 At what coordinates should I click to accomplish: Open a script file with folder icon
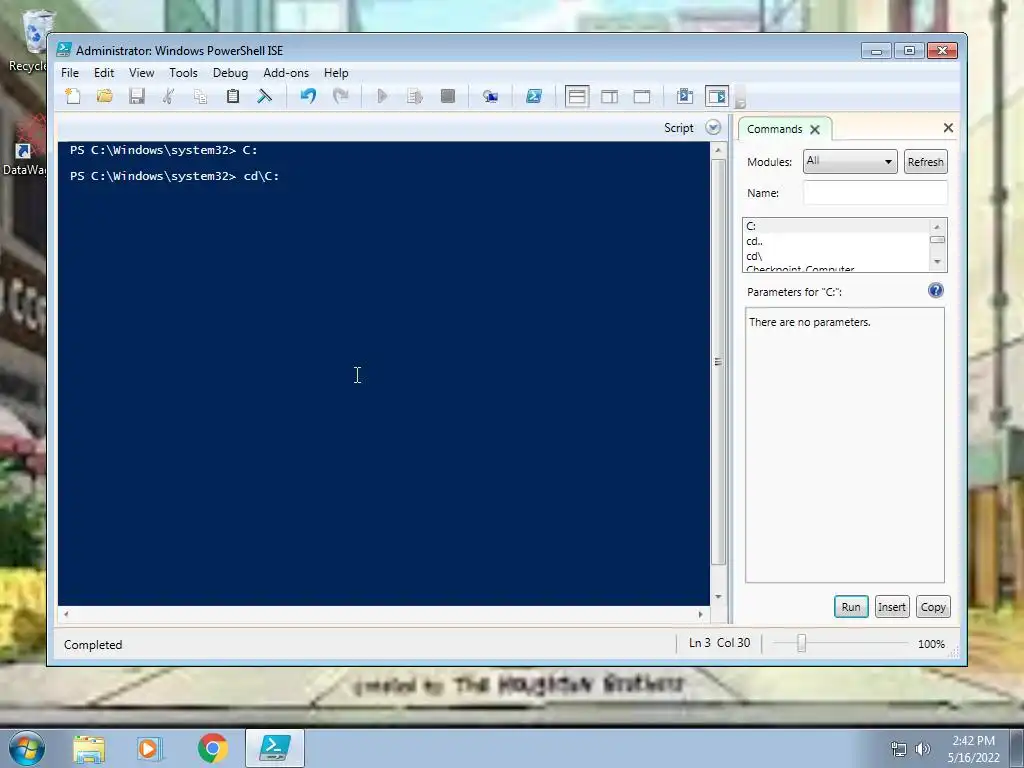(104, 97)
